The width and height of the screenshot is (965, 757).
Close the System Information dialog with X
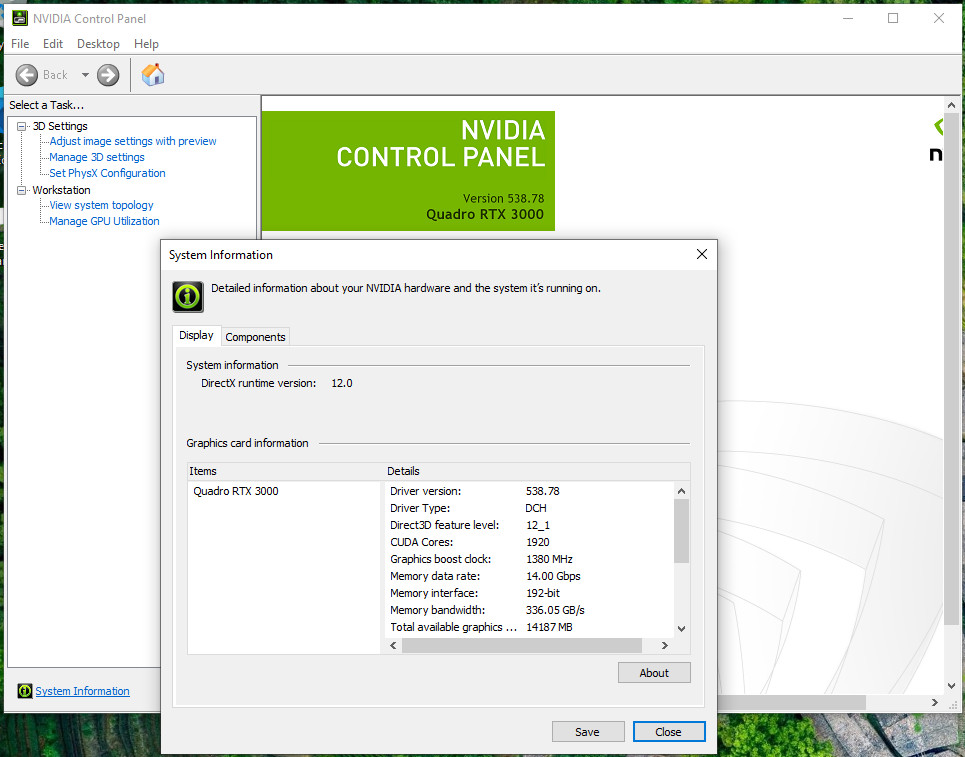(702, 254)
